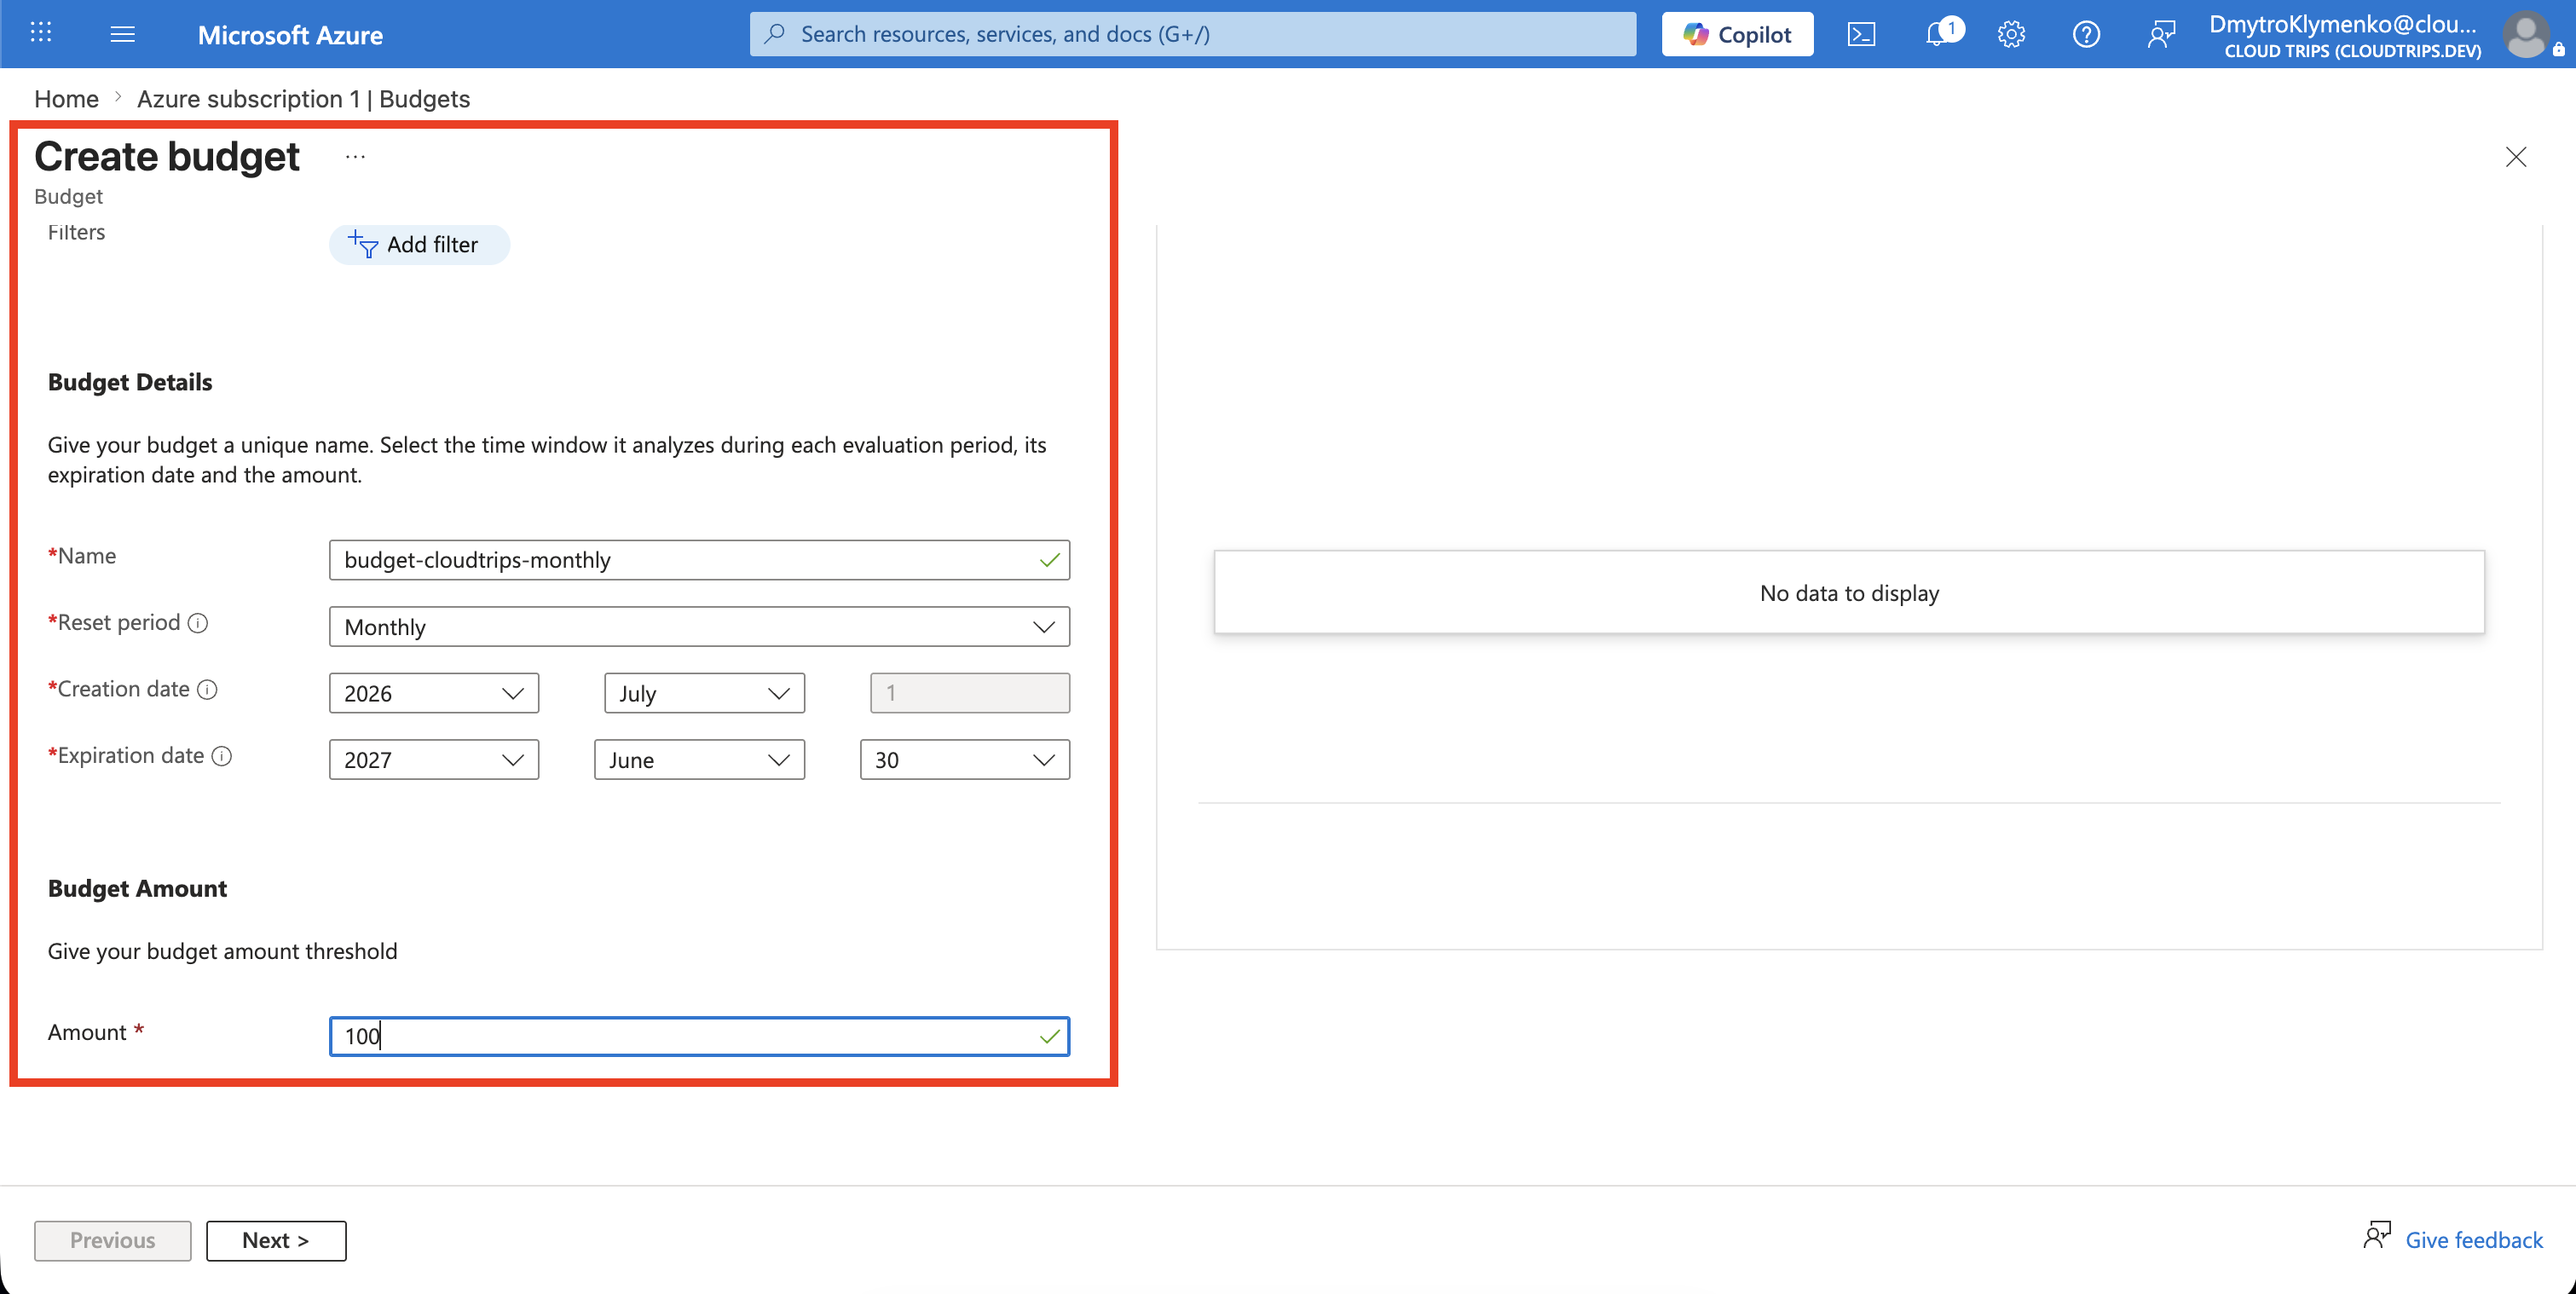This screenshot has width=2576, height=1294.
Task: Expand the Creation date year 2026 dropdown
Action: 434,693
